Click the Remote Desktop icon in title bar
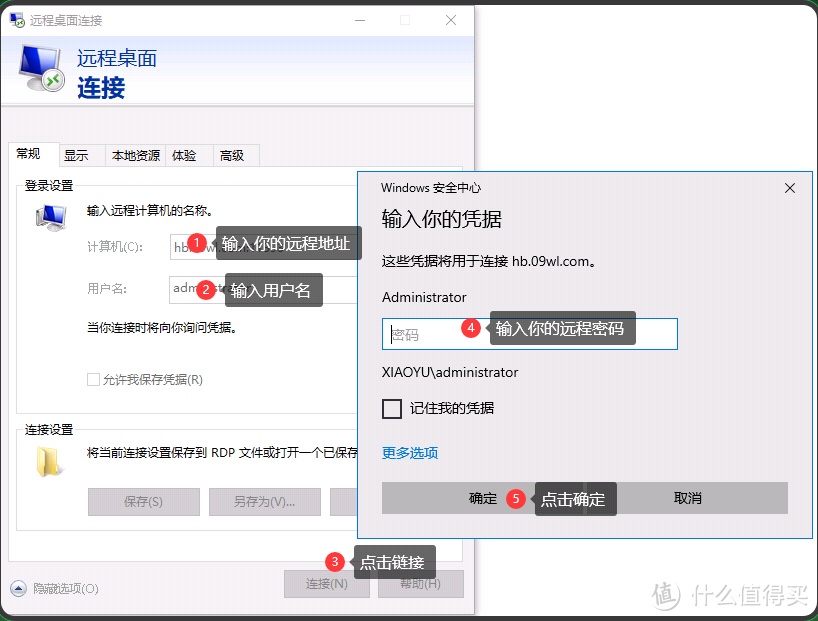This screenshot has width=818, height=621. point(18,20)
